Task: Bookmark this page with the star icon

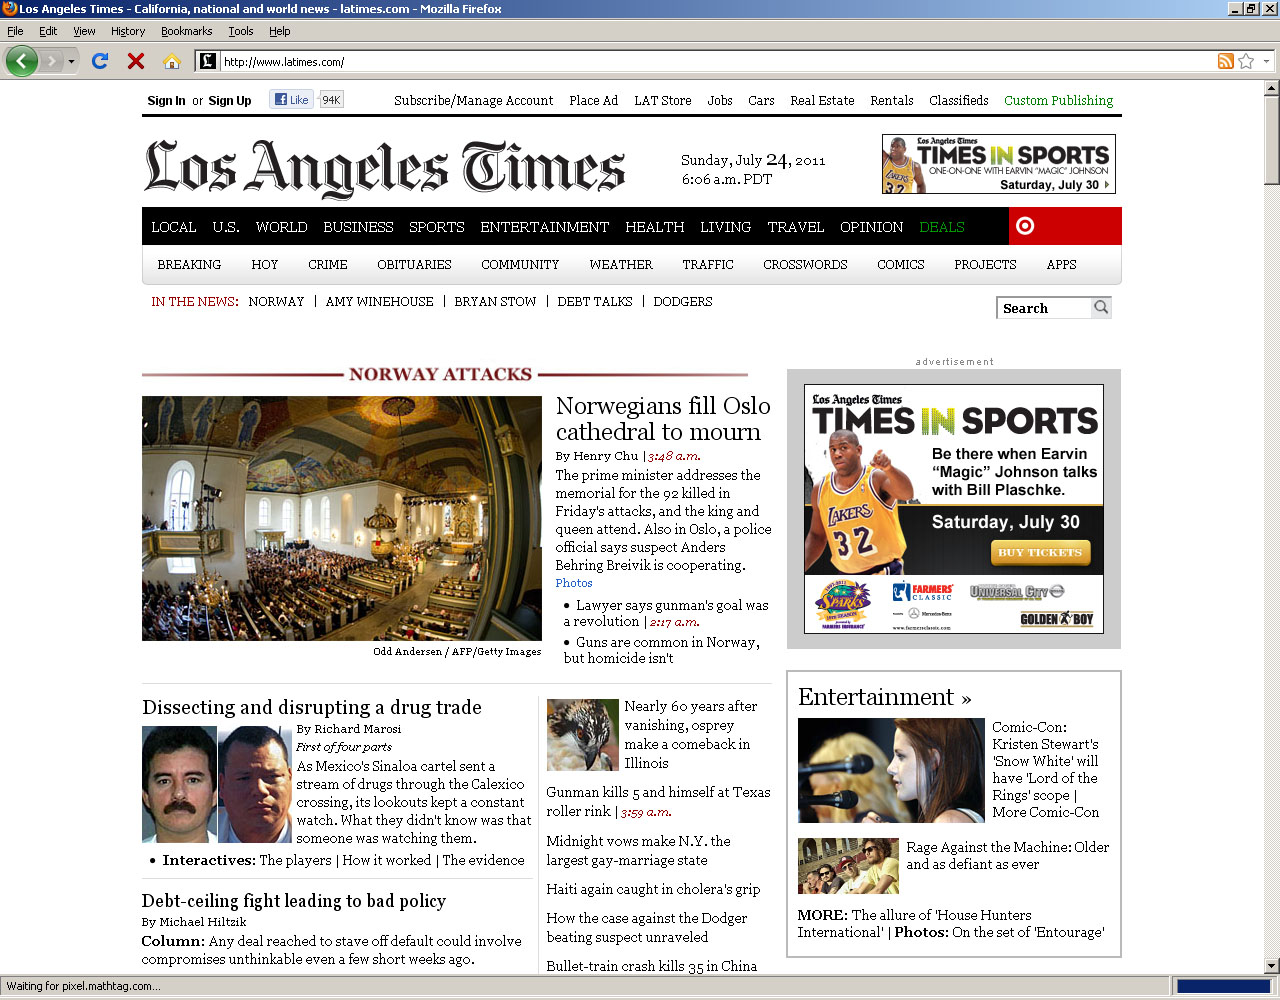Action: [x=1246, y=61]
